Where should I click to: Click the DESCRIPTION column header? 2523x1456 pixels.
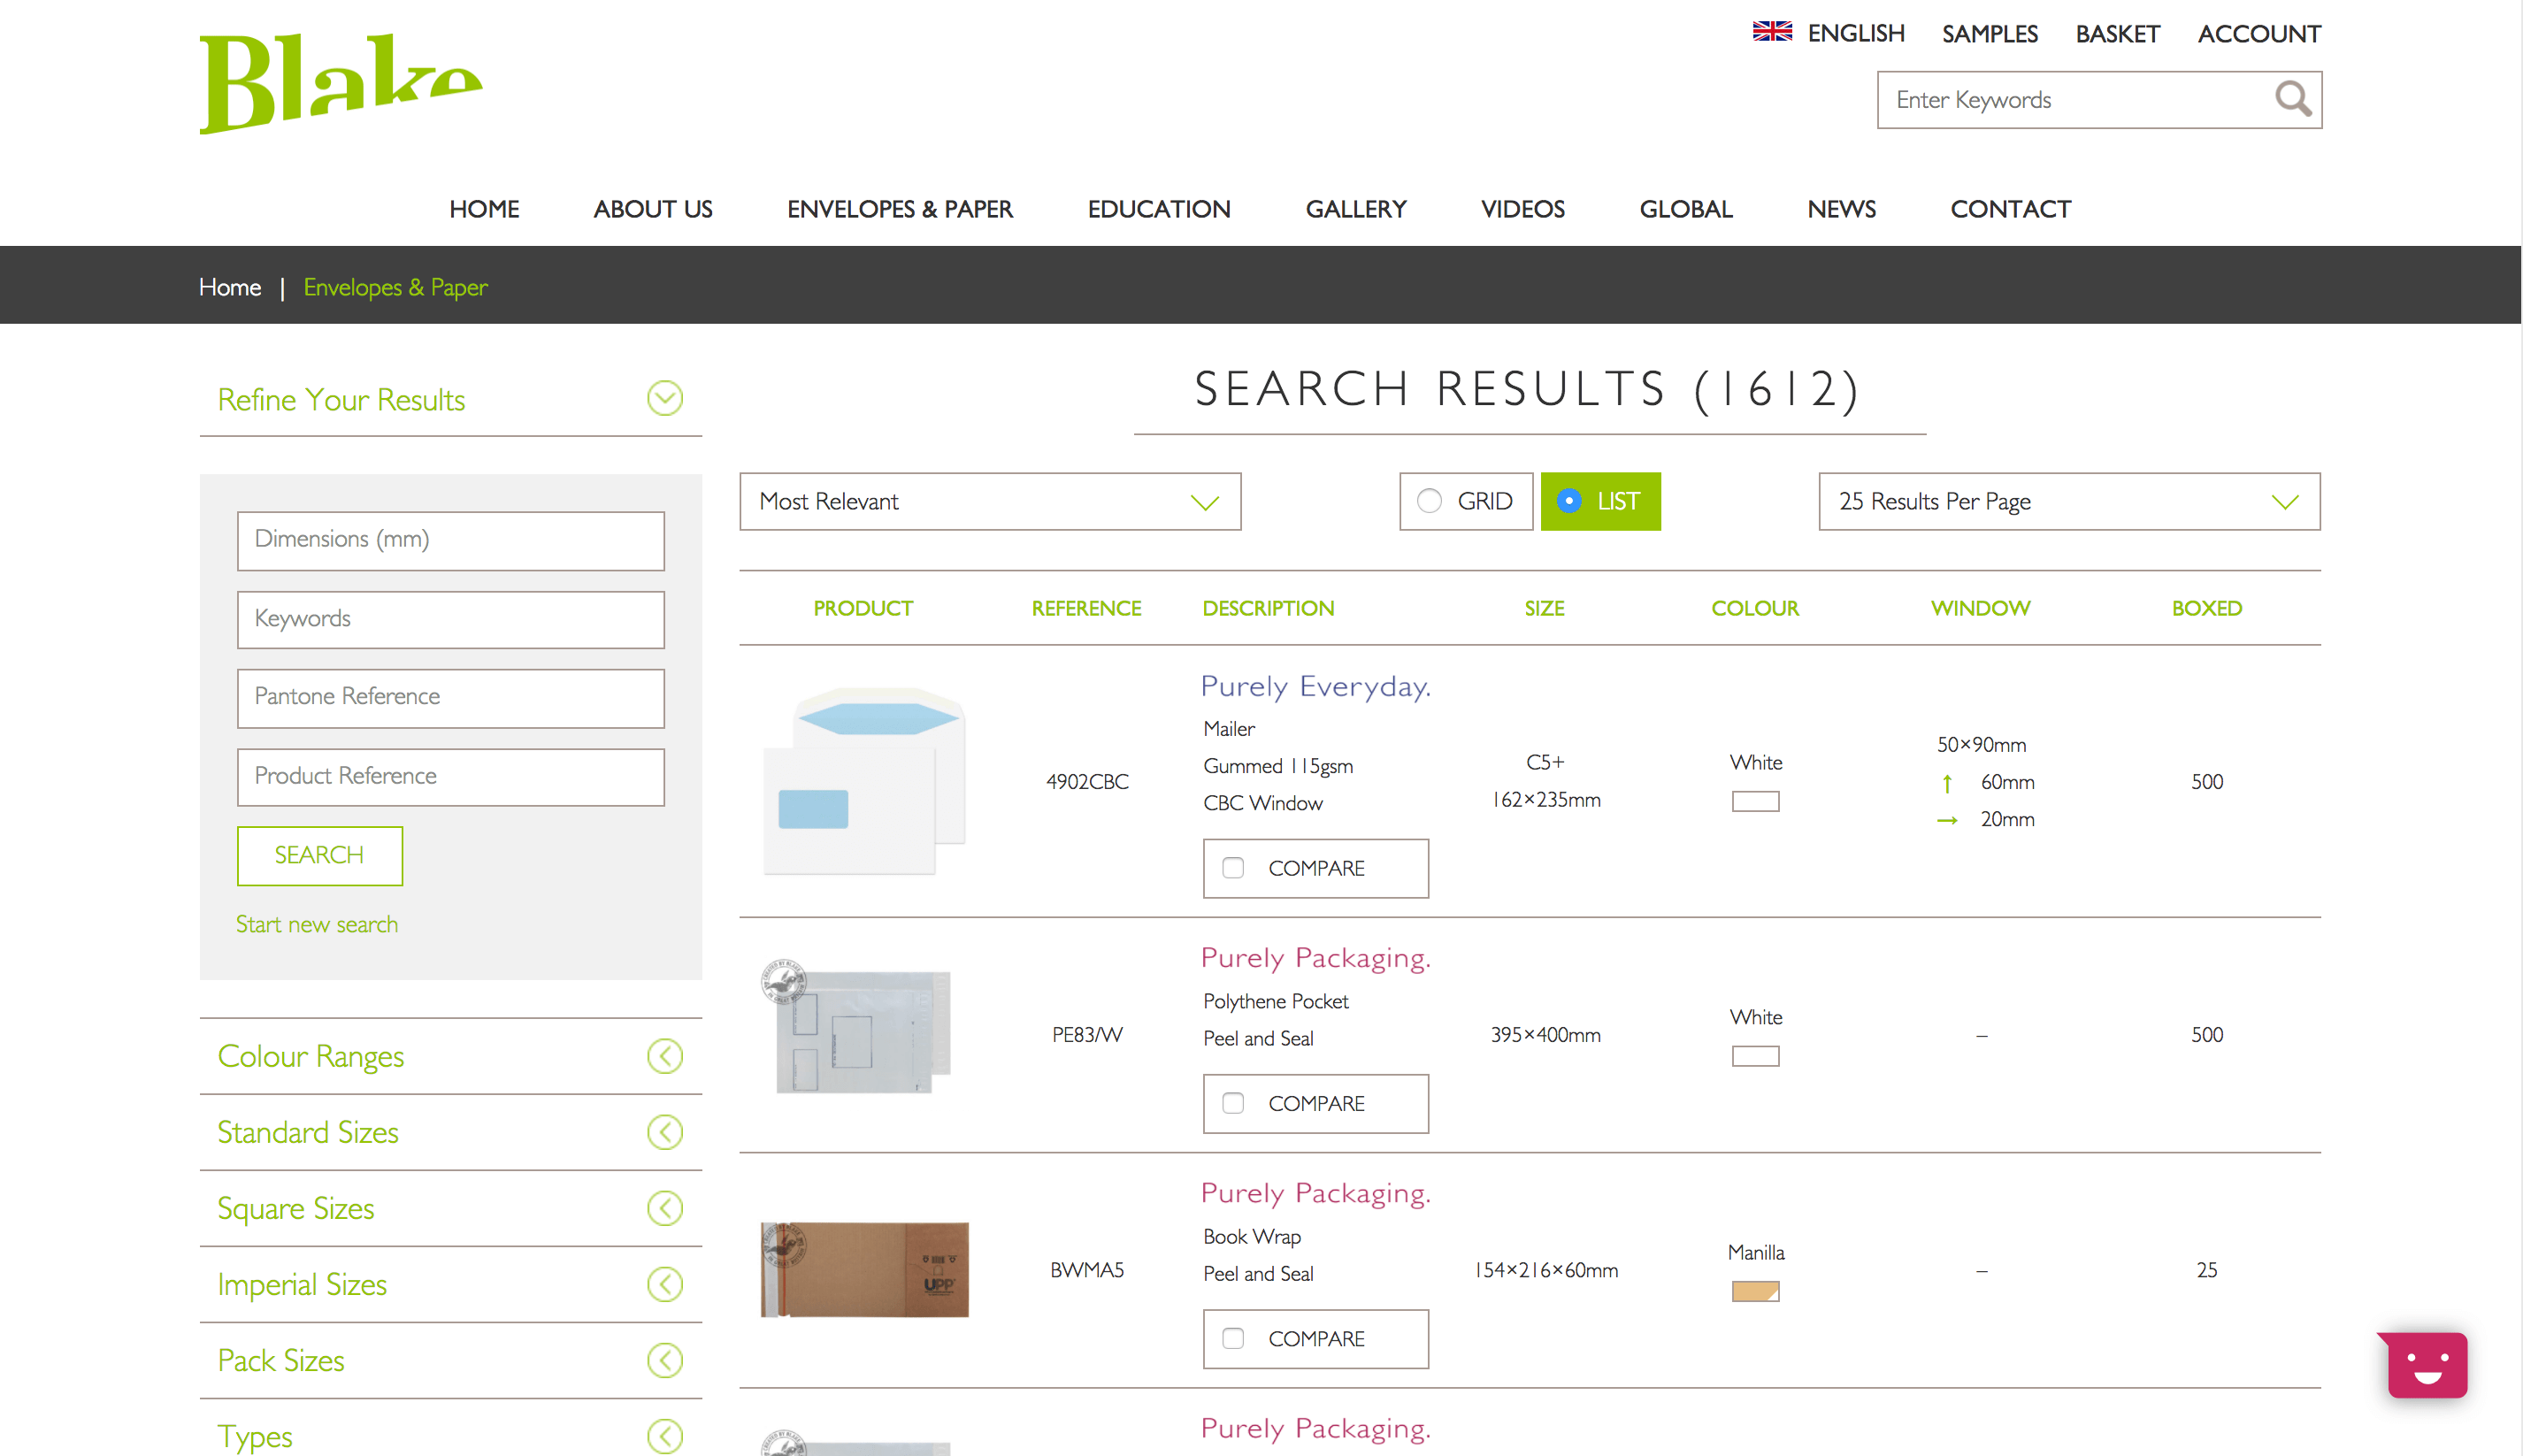pyautogui.click(x=1269, y=608)
